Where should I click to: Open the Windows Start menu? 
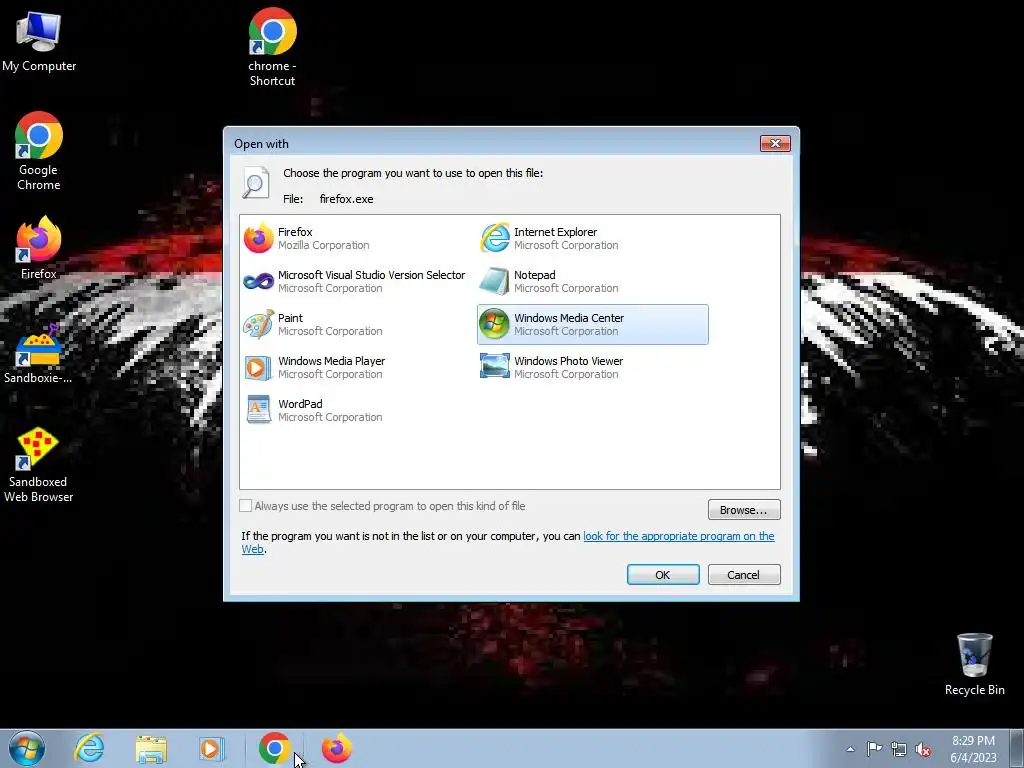pos(27,748)
